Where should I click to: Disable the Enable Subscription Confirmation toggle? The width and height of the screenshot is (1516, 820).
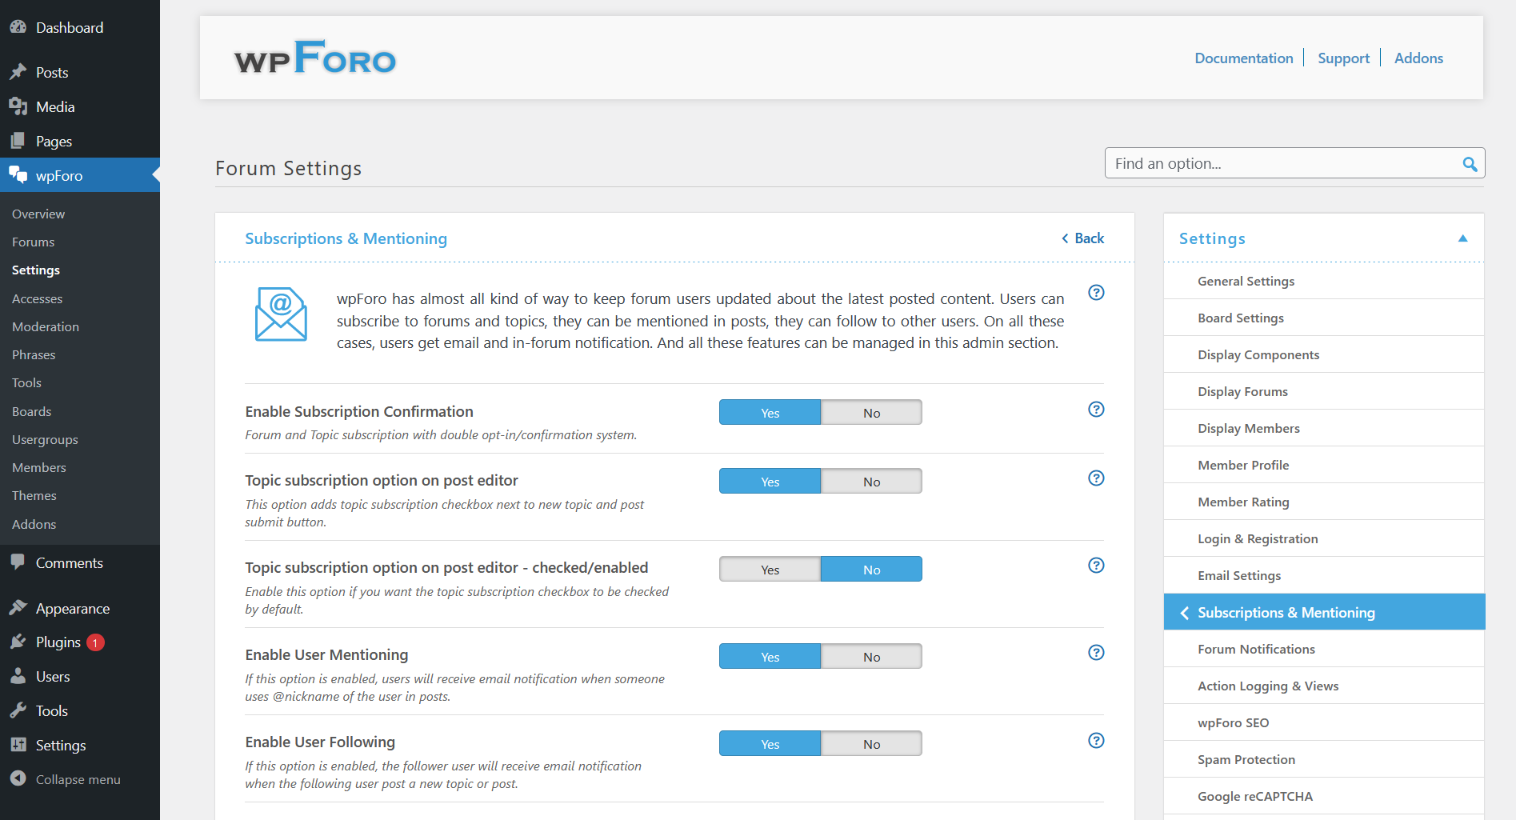pyautogui.click(x=871, y=411)
